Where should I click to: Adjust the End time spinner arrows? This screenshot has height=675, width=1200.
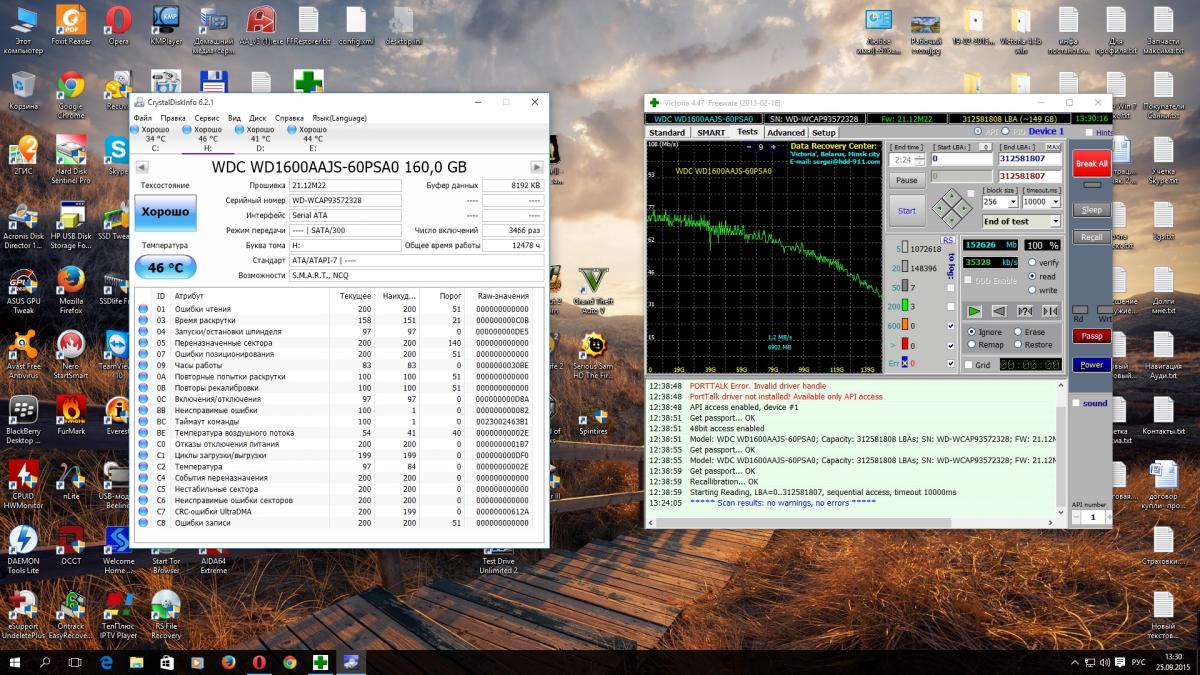point(920,159)
